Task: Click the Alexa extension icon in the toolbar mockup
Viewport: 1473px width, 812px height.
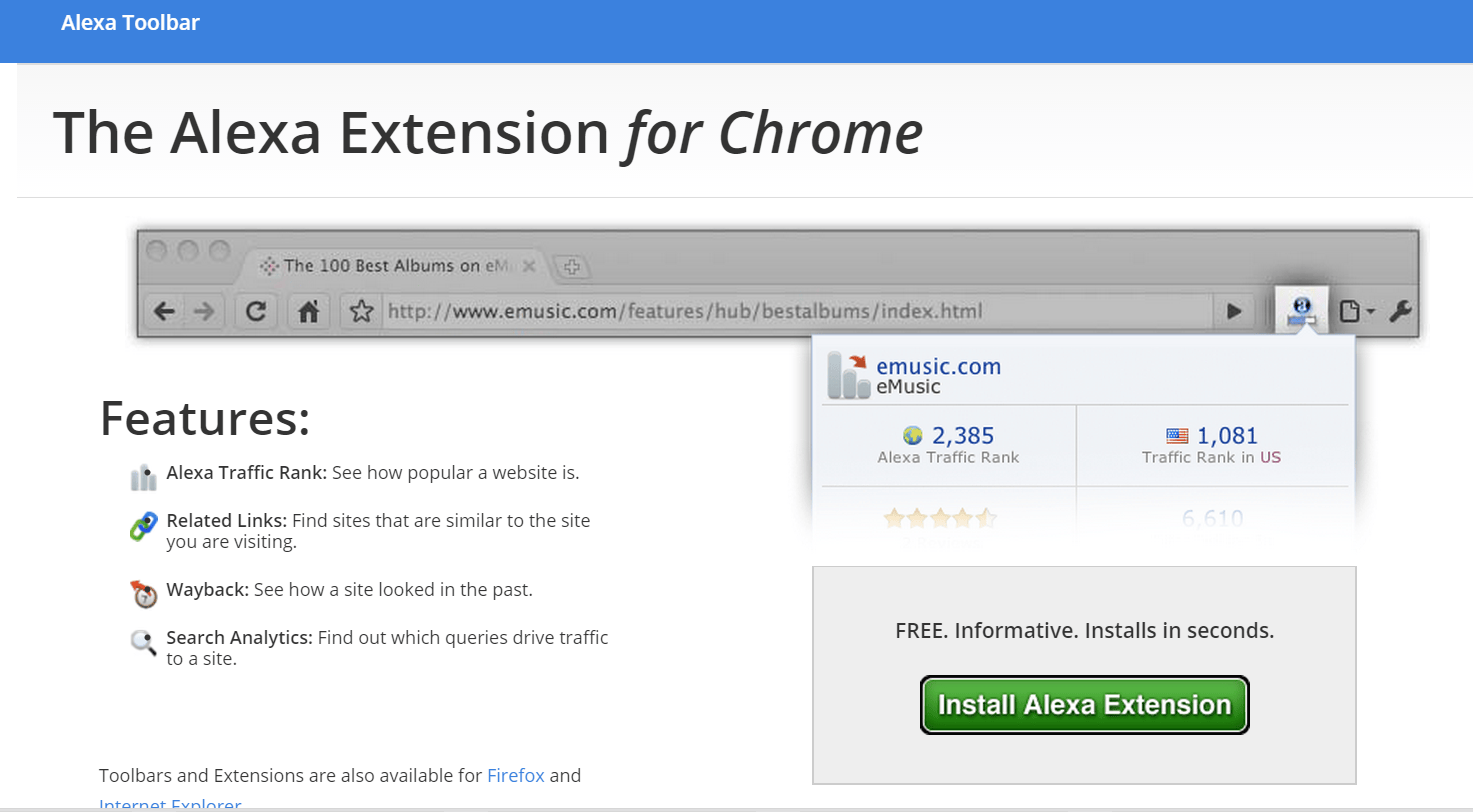Action: (1300, 310)
